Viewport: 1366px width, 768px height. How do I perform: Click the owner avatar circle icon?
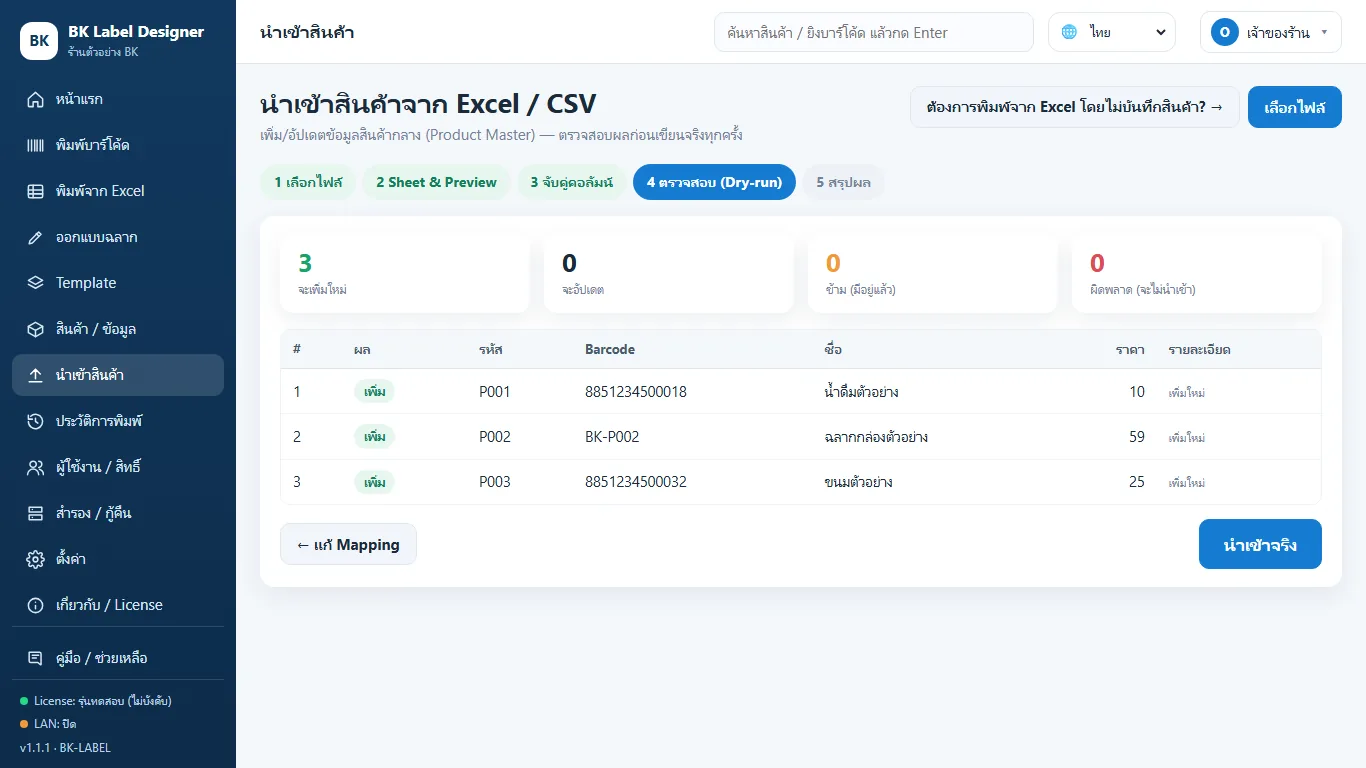click(1225, 32)
